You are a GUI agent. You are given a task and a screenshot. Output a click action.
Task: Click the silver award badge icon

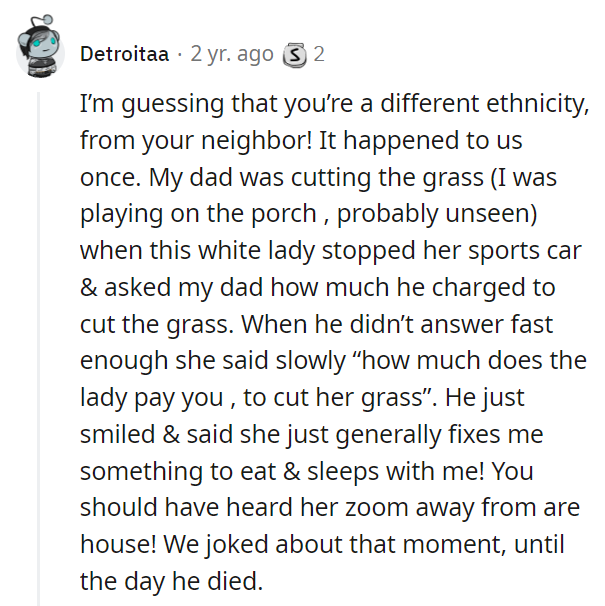(295, 55)
